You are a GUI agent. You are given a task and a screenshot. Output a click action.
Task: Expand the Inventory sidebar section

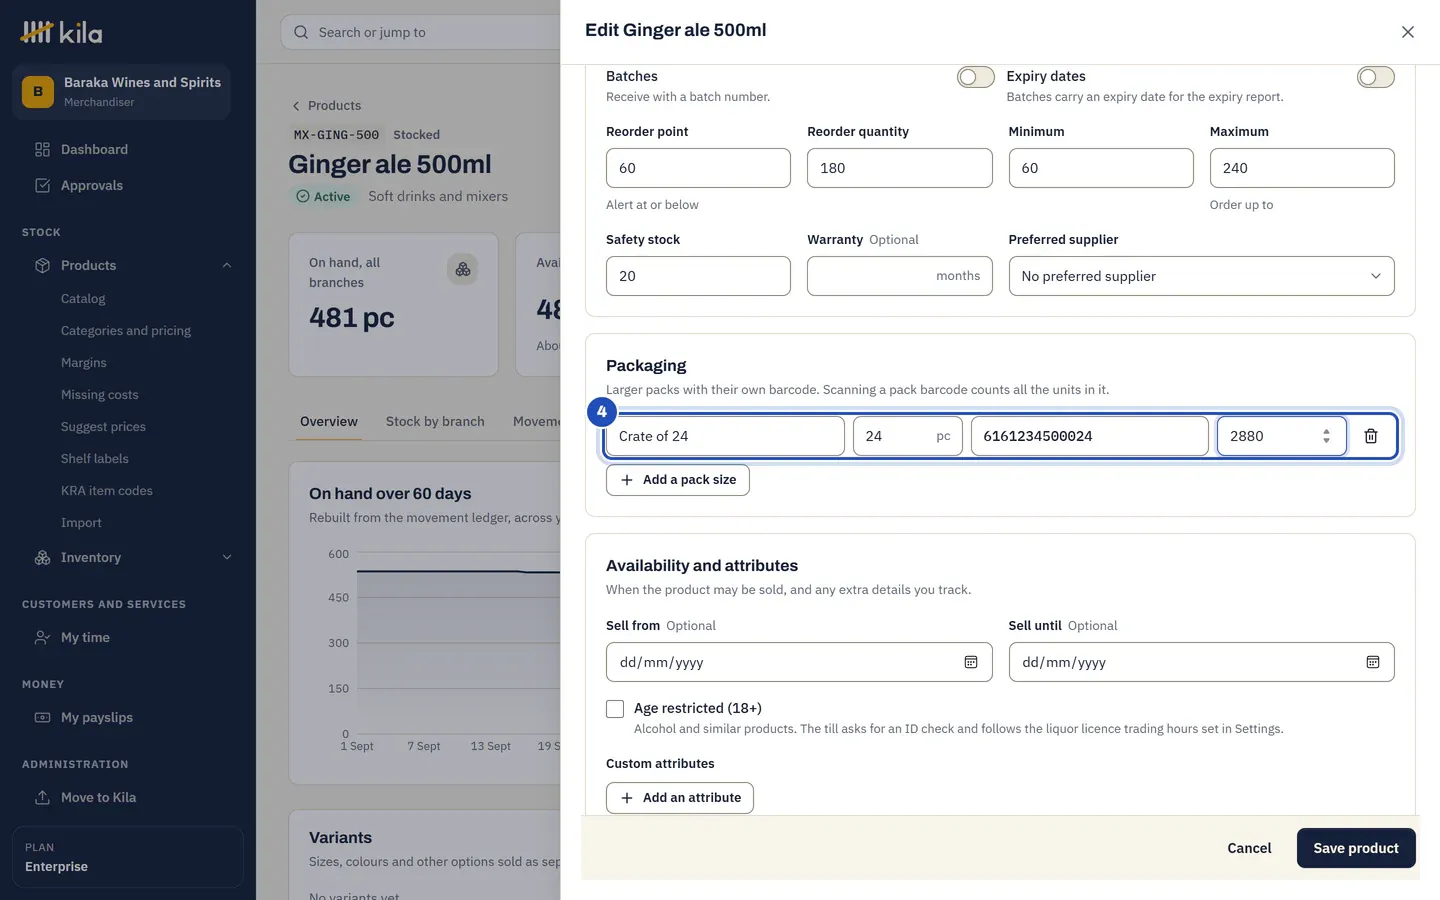click(x=227, y=557)
